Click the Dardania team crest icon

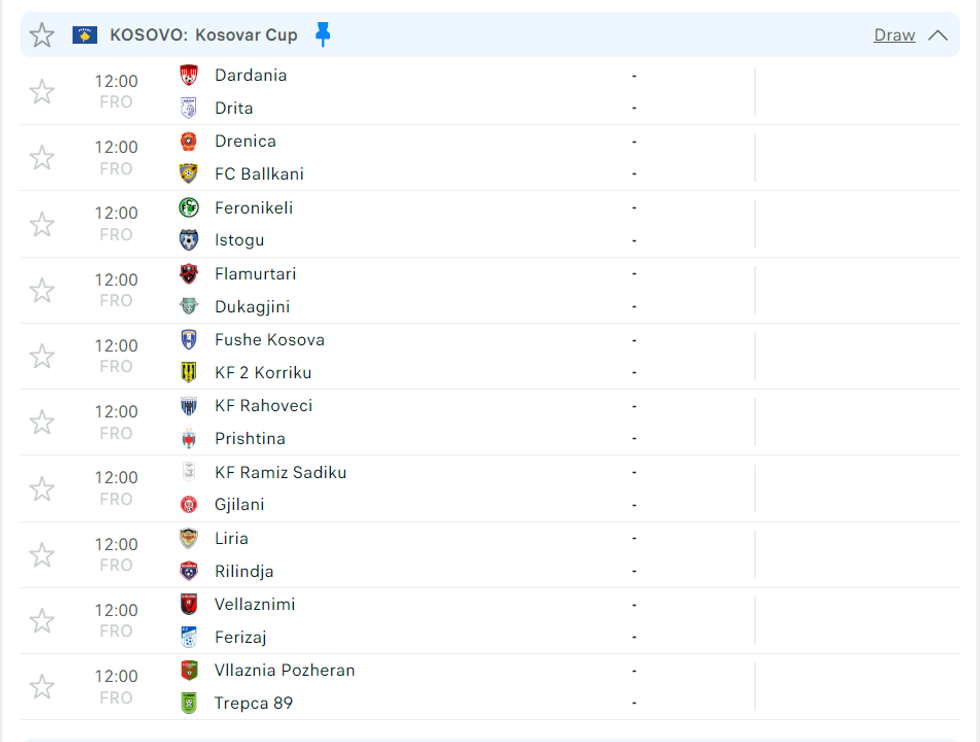(x=188, y=75)
